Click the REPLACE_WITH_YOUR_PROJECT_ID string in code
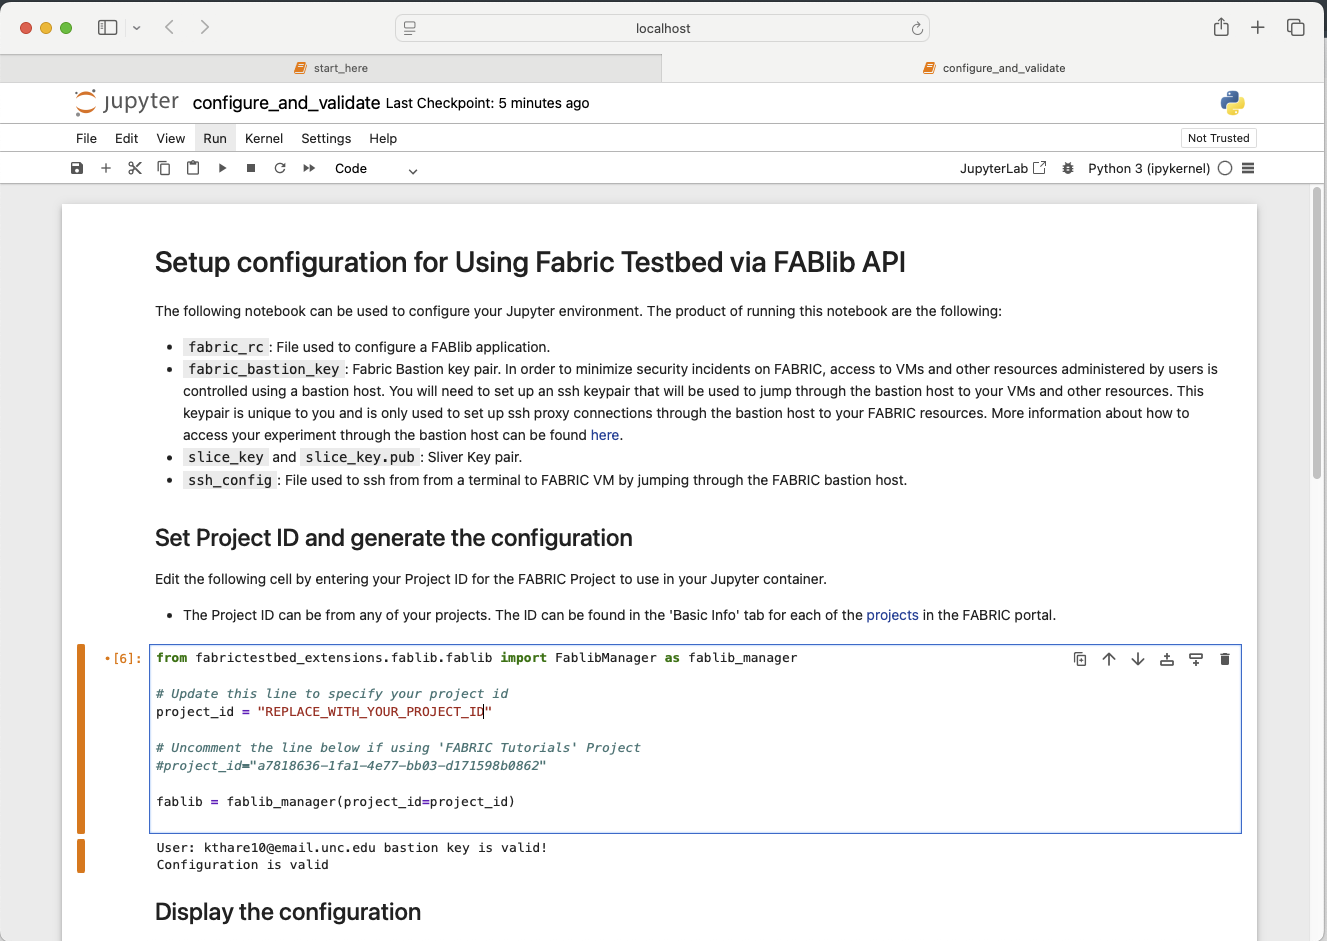Image resolution: width=1327 pixels, height=941 pixels. pyautogui.click(x=375, y=712)
